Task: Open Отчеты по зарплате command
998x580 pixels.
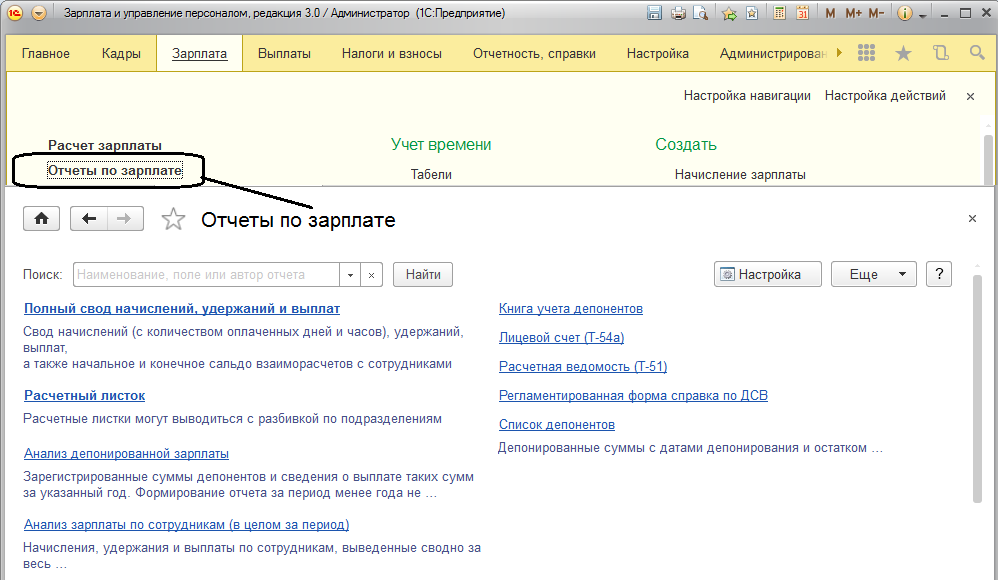Action: tap(115, 171)
